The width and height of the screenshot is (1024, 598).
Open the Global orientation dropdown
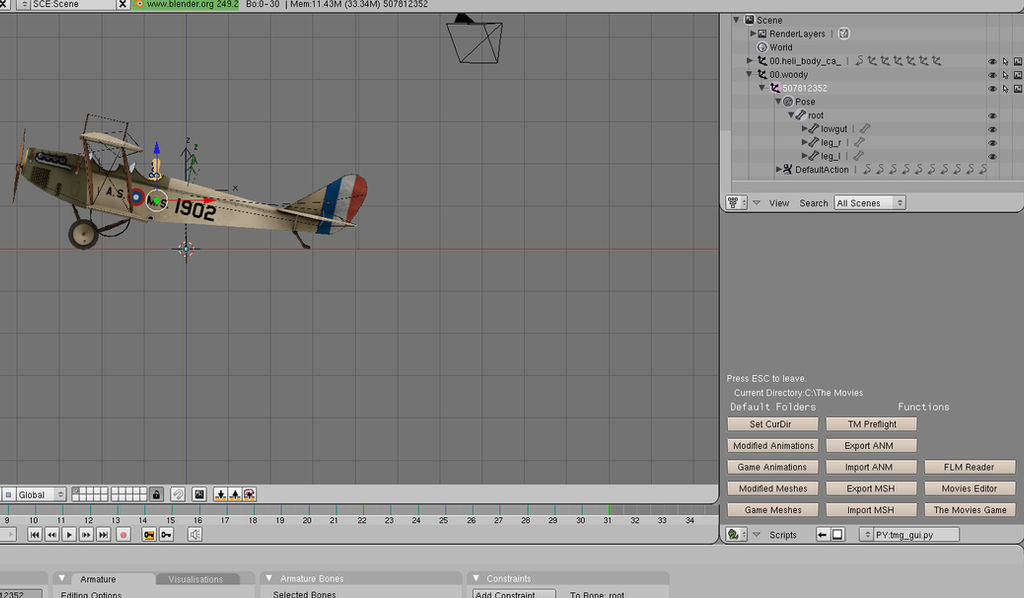(35, 495)
